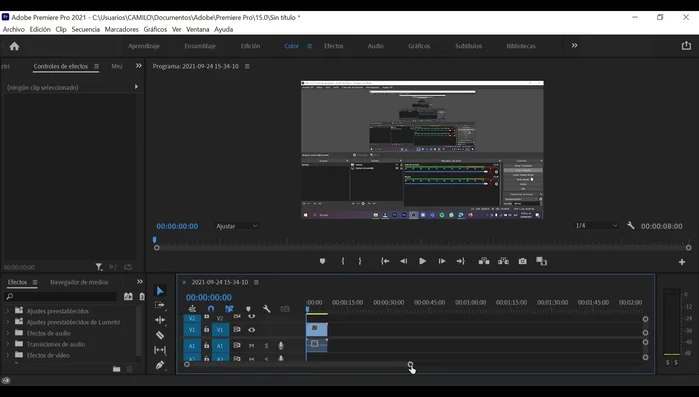
Task: Open Program monitor button editor plus
Action: click(x=682, y=262)
